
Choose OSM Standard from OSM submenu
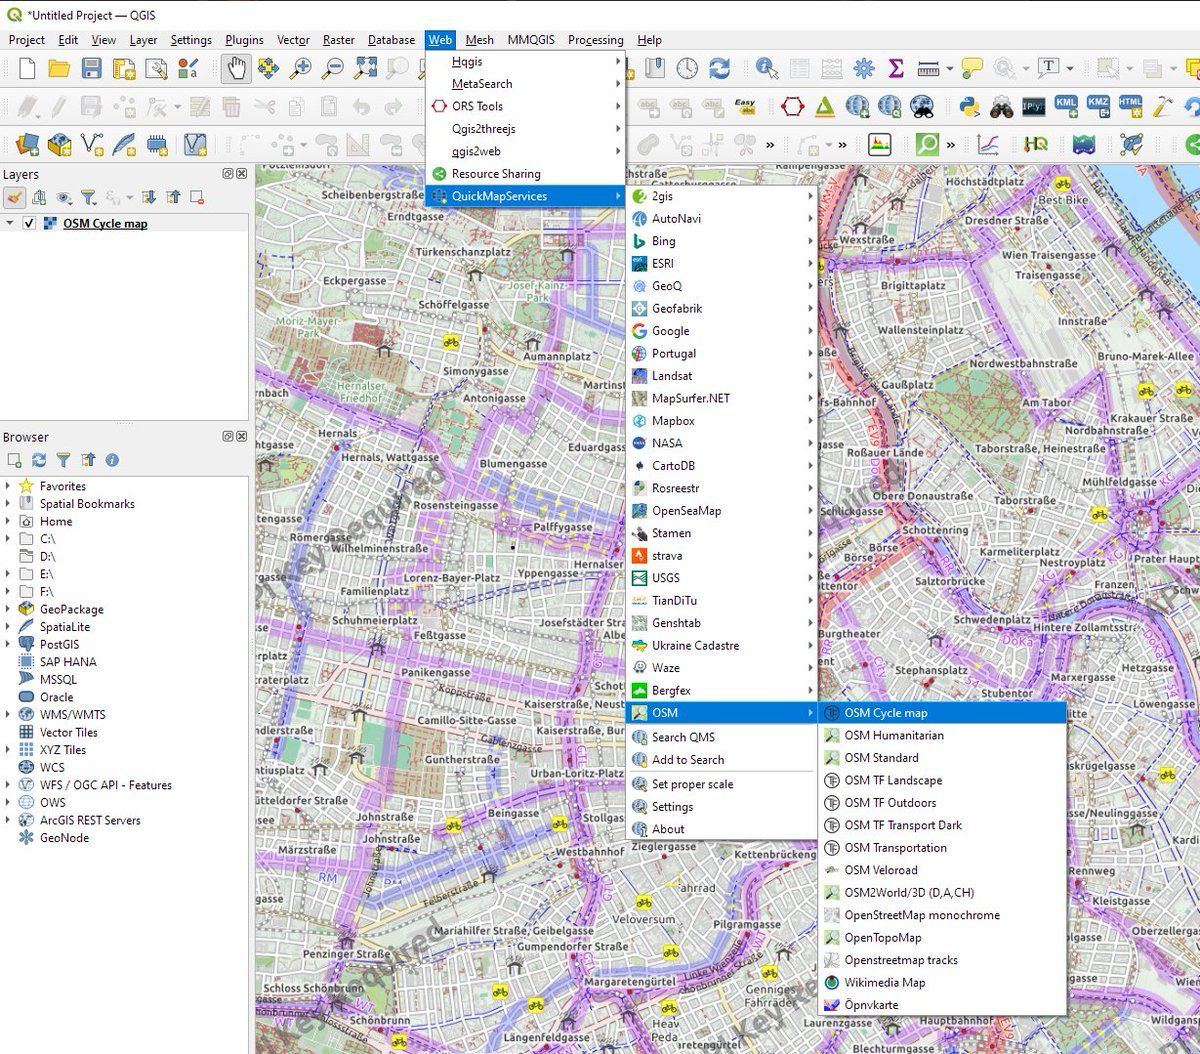(x=942, y=758)
